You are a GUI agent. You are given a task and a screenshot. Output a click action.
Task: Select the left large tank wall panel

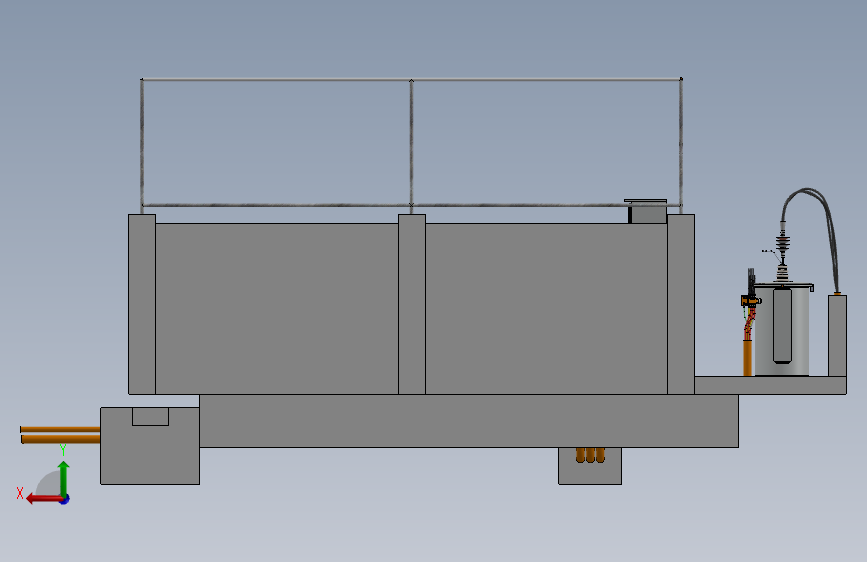(x=276, y=309)
